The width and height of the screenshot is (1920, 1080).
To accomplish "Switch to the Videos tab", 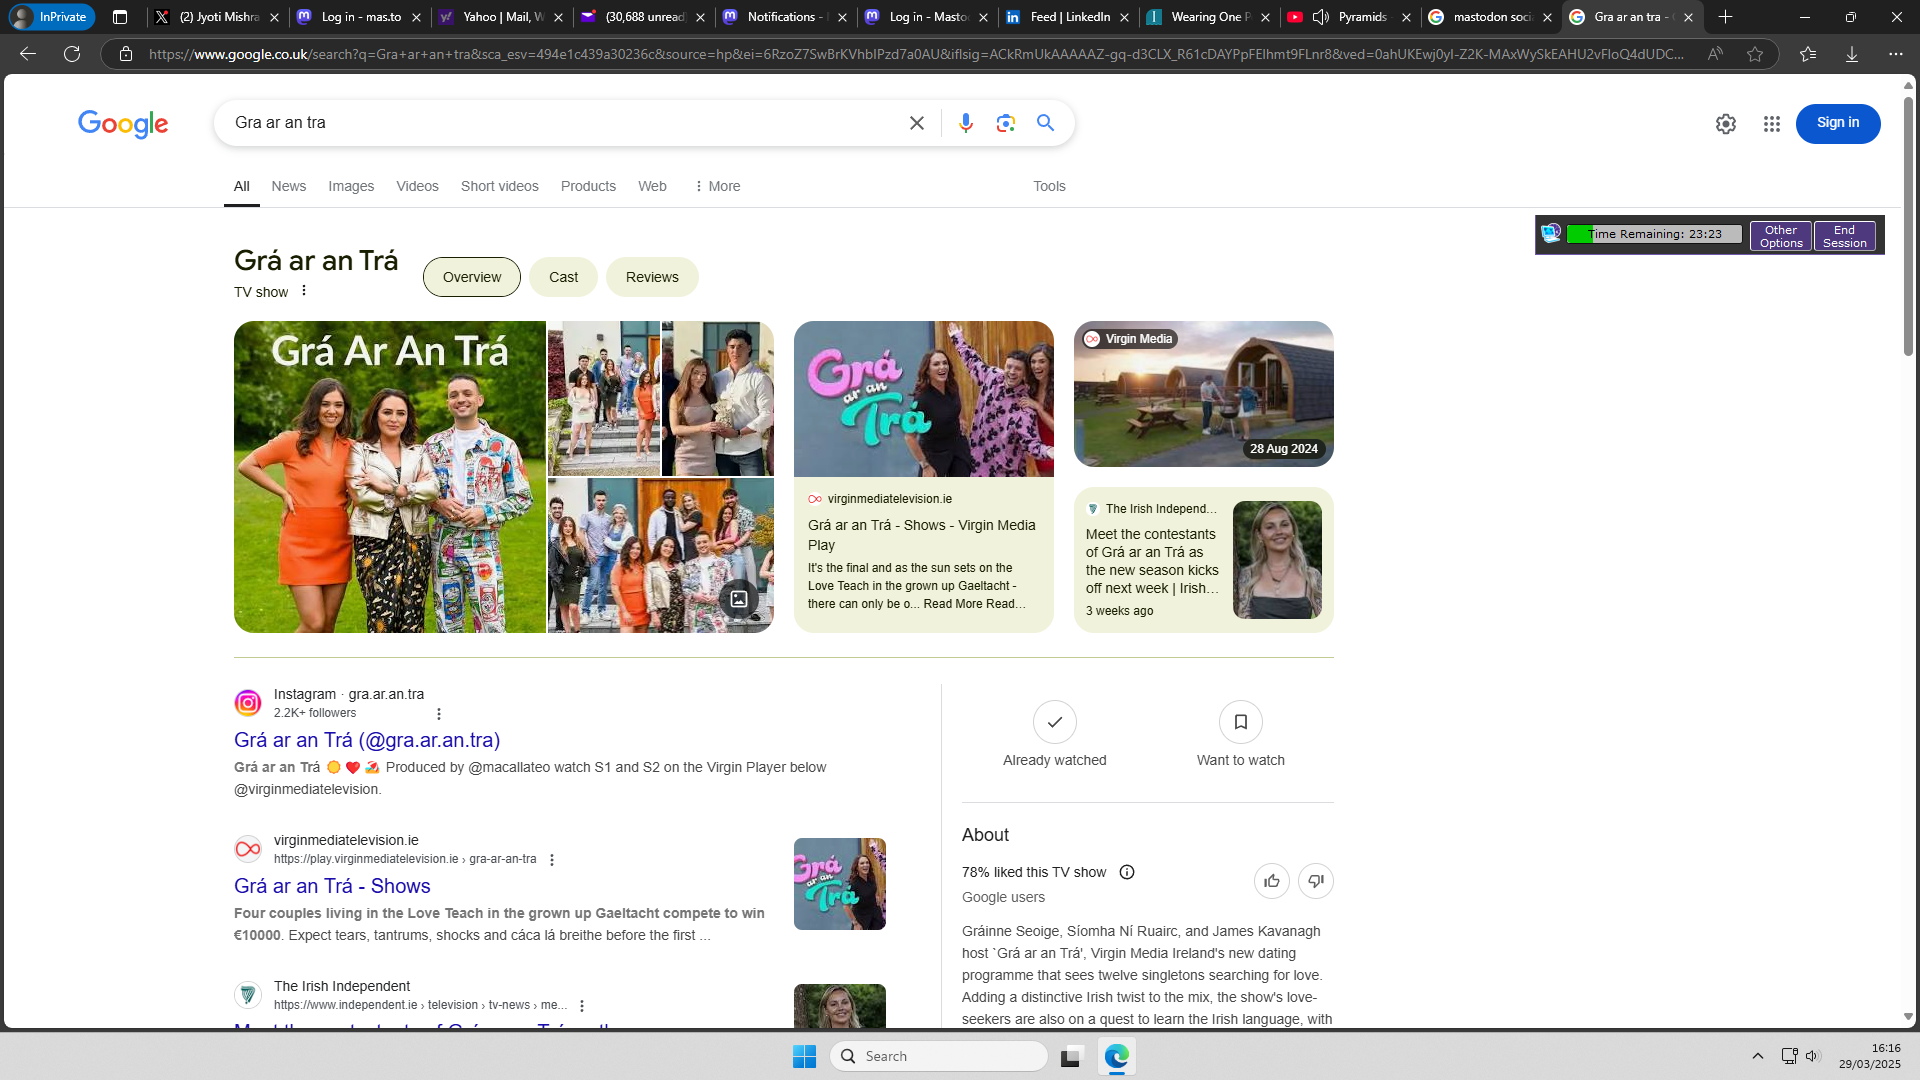I will pos(417,186).
